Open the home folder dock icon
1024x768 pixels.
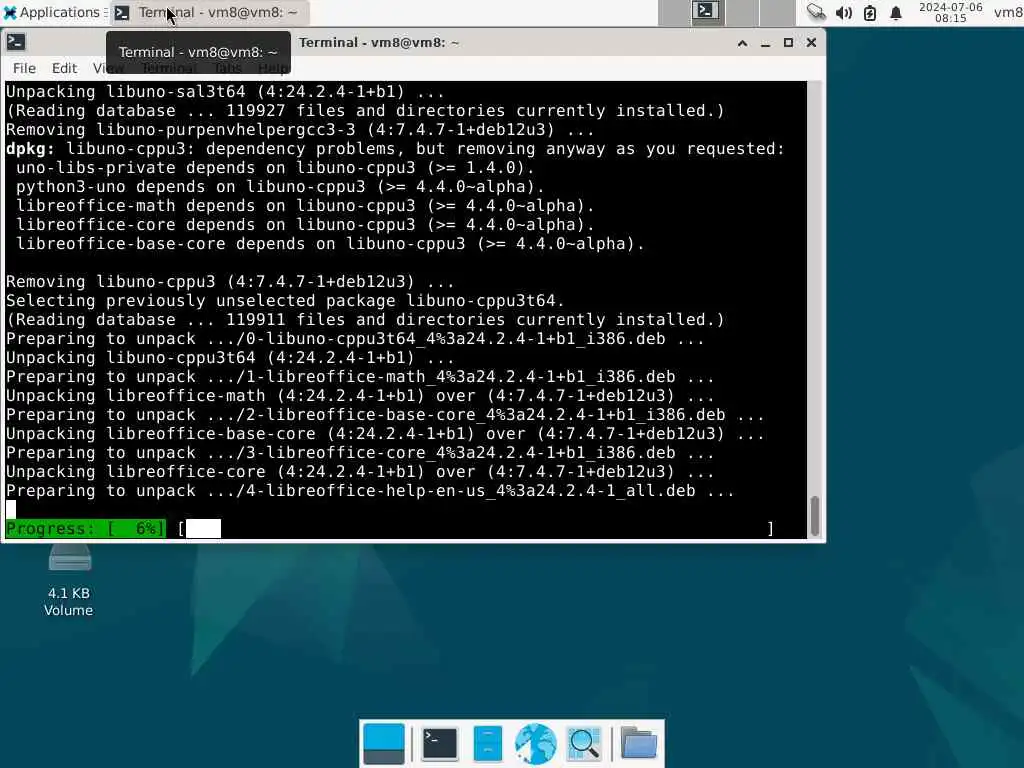coord(638,743)
